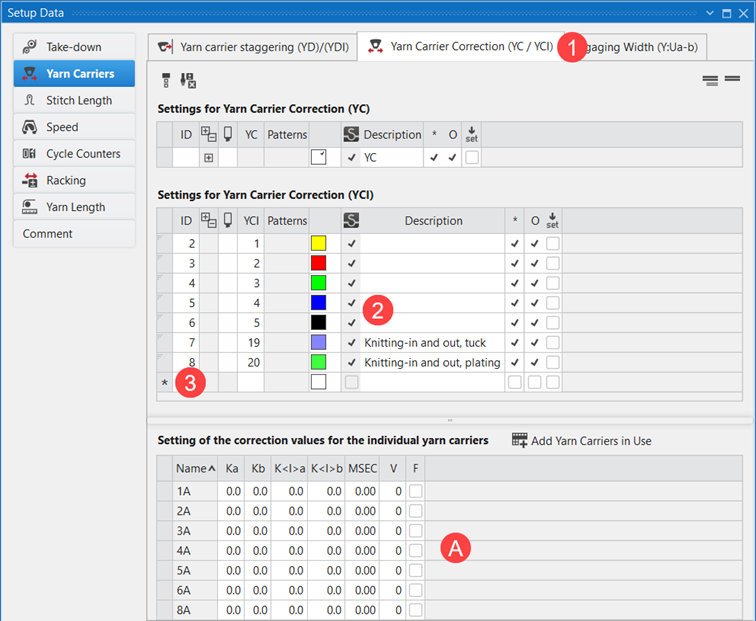The image size is (756, 621).
Task: Click the yellow color swatch for YCI 1
Action: click(319, 244)
